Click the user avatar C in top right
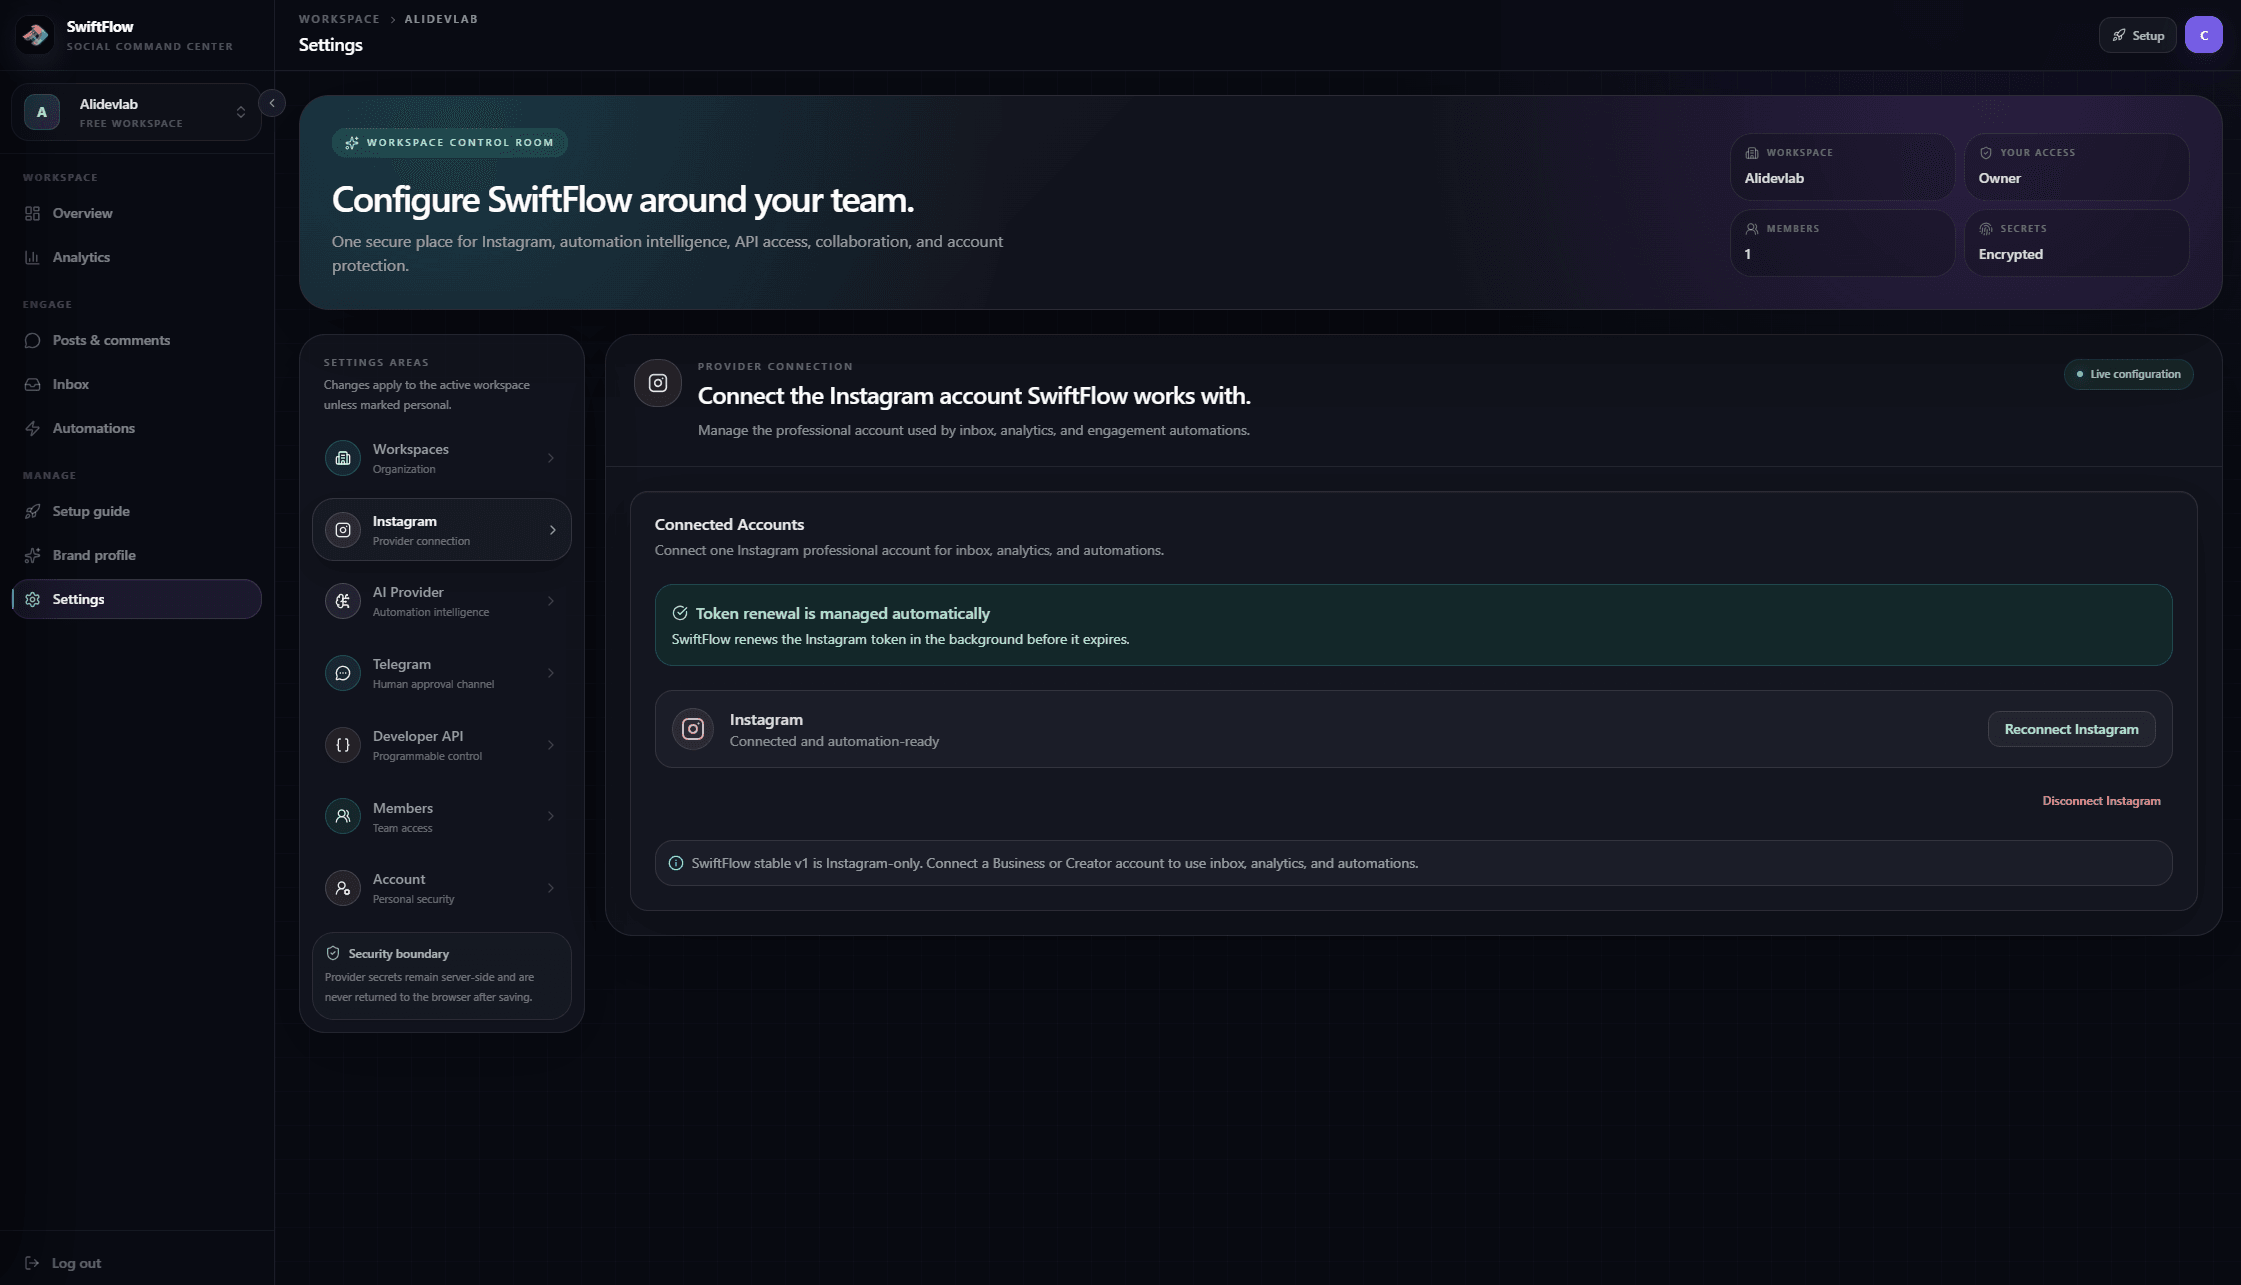This screenshot has height=1285, width=2241. pos(2204,35)
